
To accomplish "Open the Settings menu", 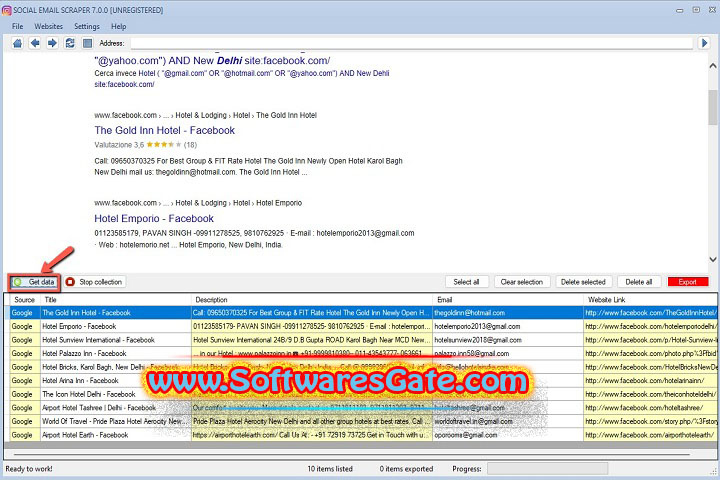I will (x=87, y=27).
